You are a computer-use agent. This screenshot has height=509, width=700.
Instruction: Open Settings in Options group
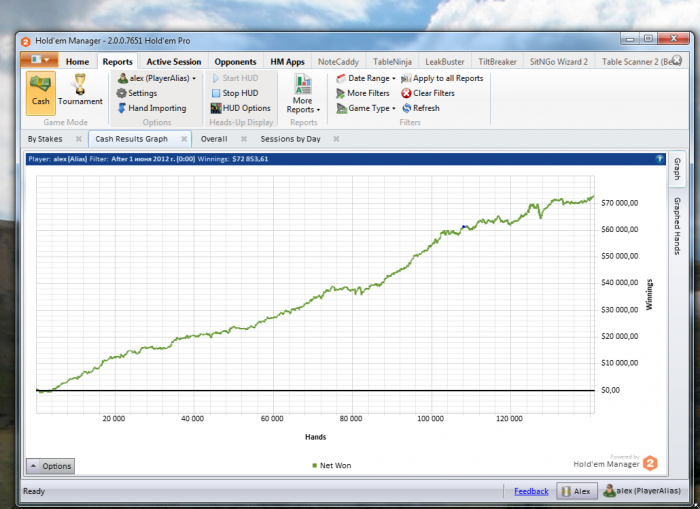[x=137, y=93]
